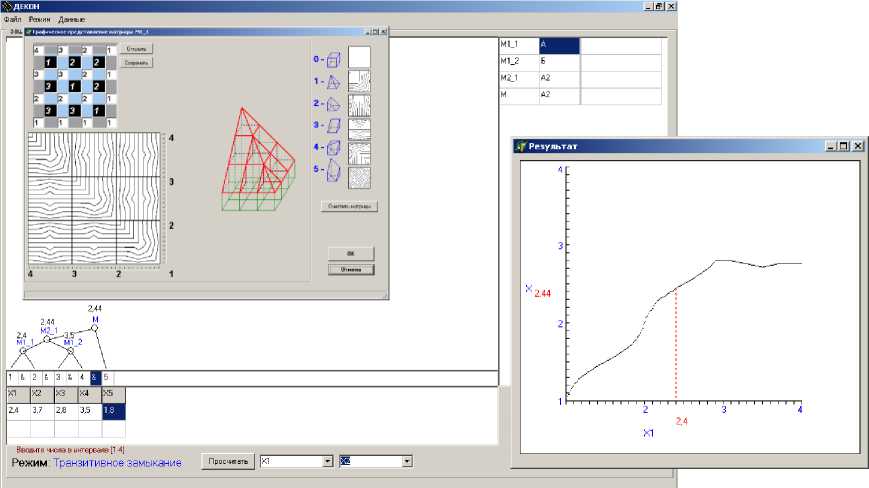
Task: Open the second variable dropdown right of X1
Action: coord(407,461)
